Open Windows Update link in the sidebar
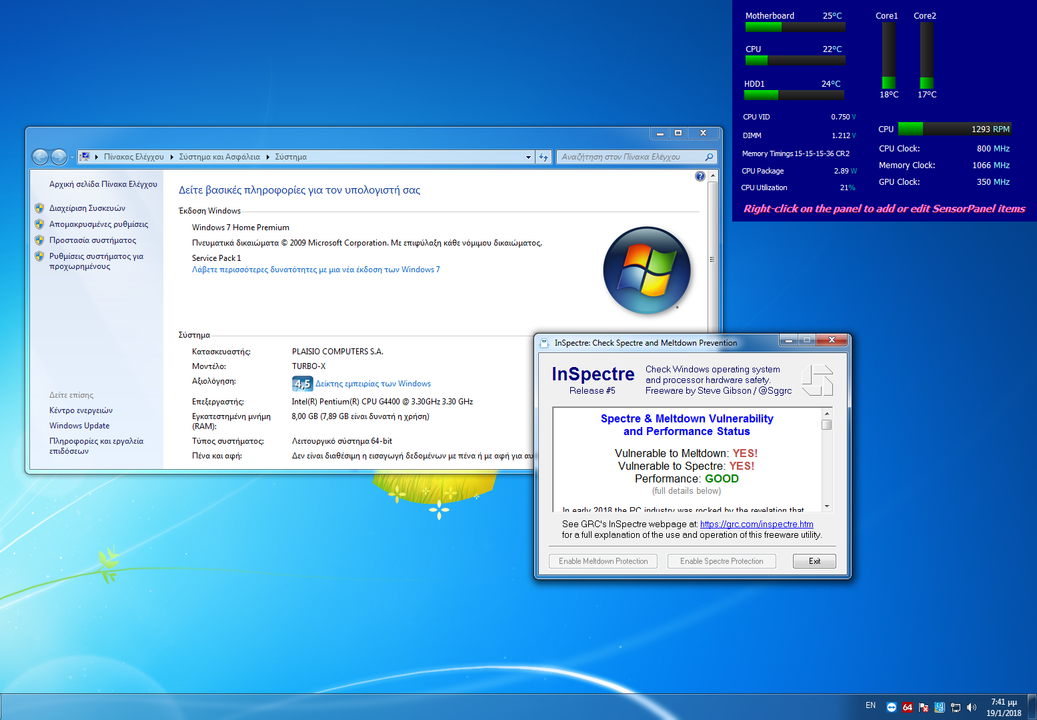This screenshot has height=720, width=1037. coord(79,426)
